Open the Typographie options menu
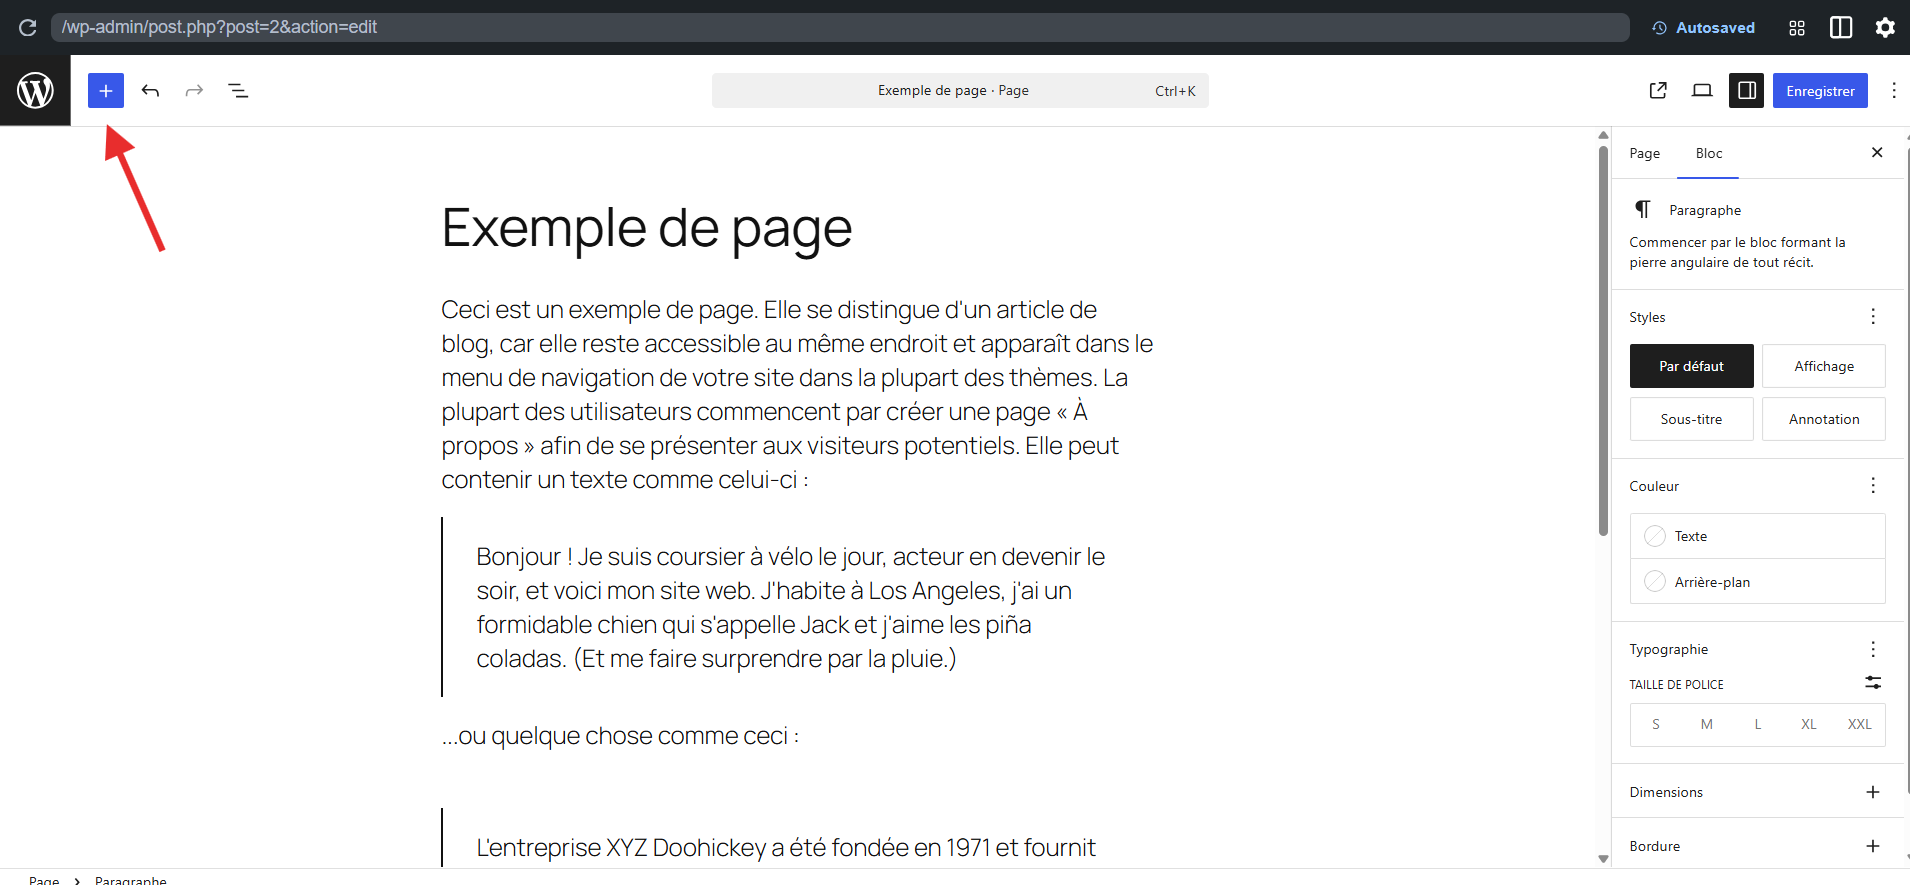Screen dimensions: 1910x885 [1873, 649]
